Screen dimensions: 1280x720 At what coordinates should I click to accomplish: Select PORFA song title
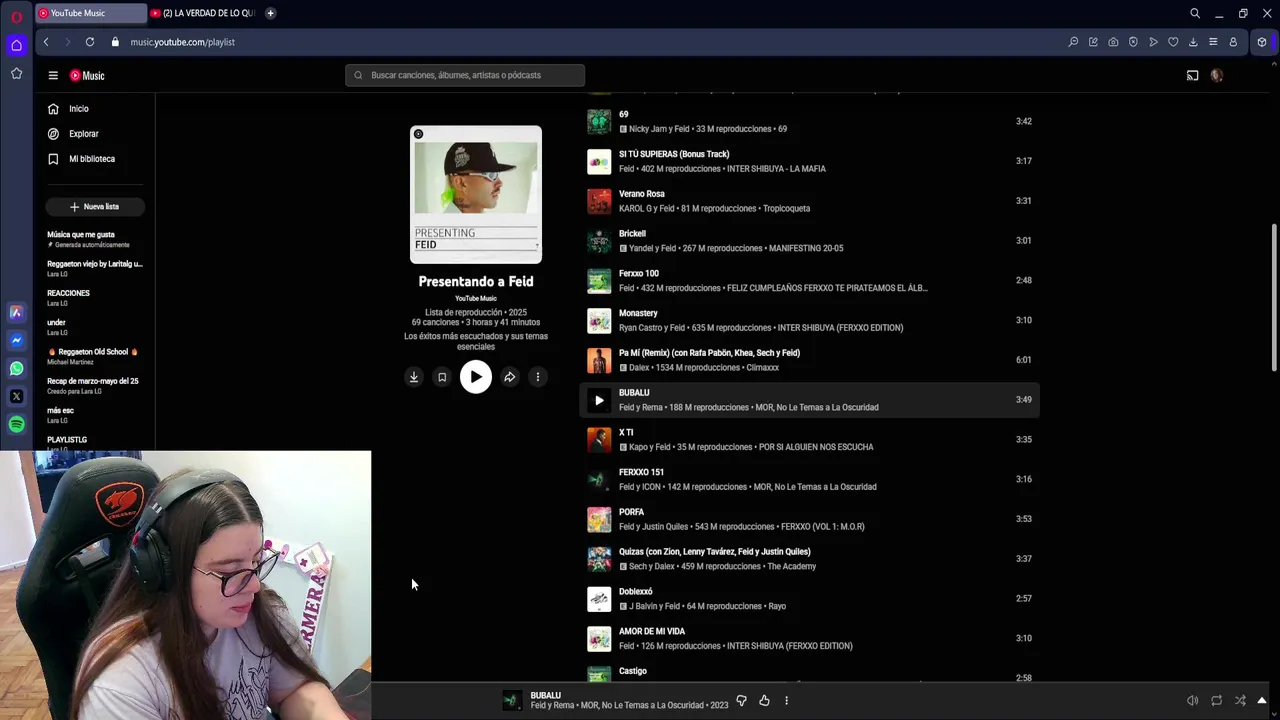click(x=631, y=512)
